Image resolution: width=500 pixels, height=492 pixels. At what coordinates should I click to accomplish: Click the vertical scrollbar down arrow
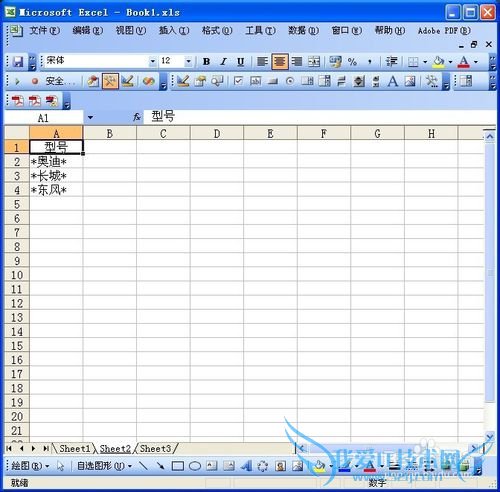click(490, 436)
